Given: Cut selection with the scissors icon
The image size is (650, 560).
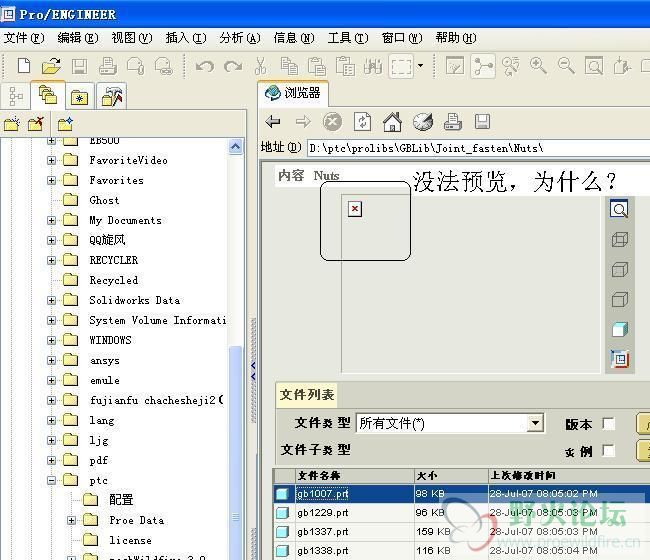Looking at the screenshot, I should click(x=261, y=66).
